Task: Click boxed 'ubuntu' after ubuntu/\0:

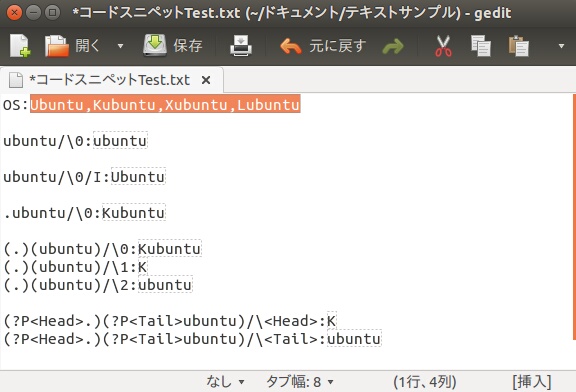Action: tap(120, 140)
